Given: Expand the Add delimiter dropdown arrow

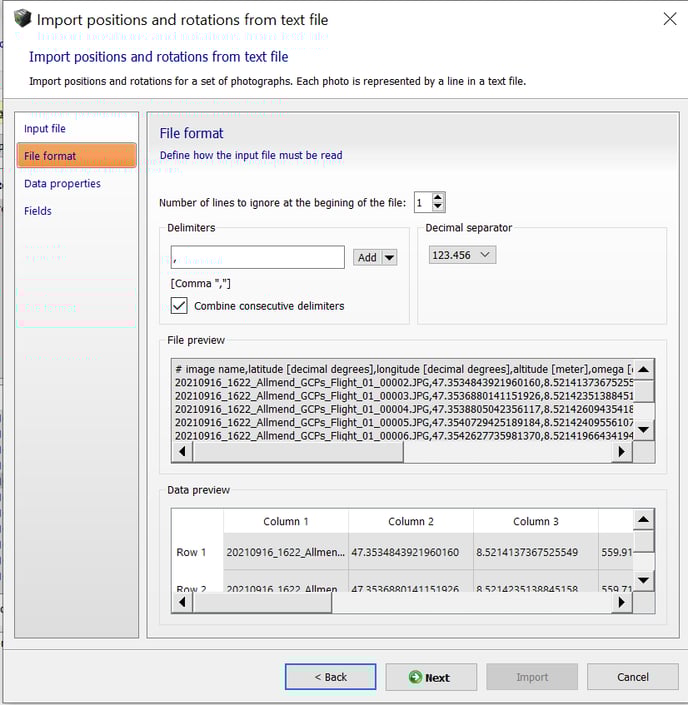Looking at the screenshot, I should (389, 258).
